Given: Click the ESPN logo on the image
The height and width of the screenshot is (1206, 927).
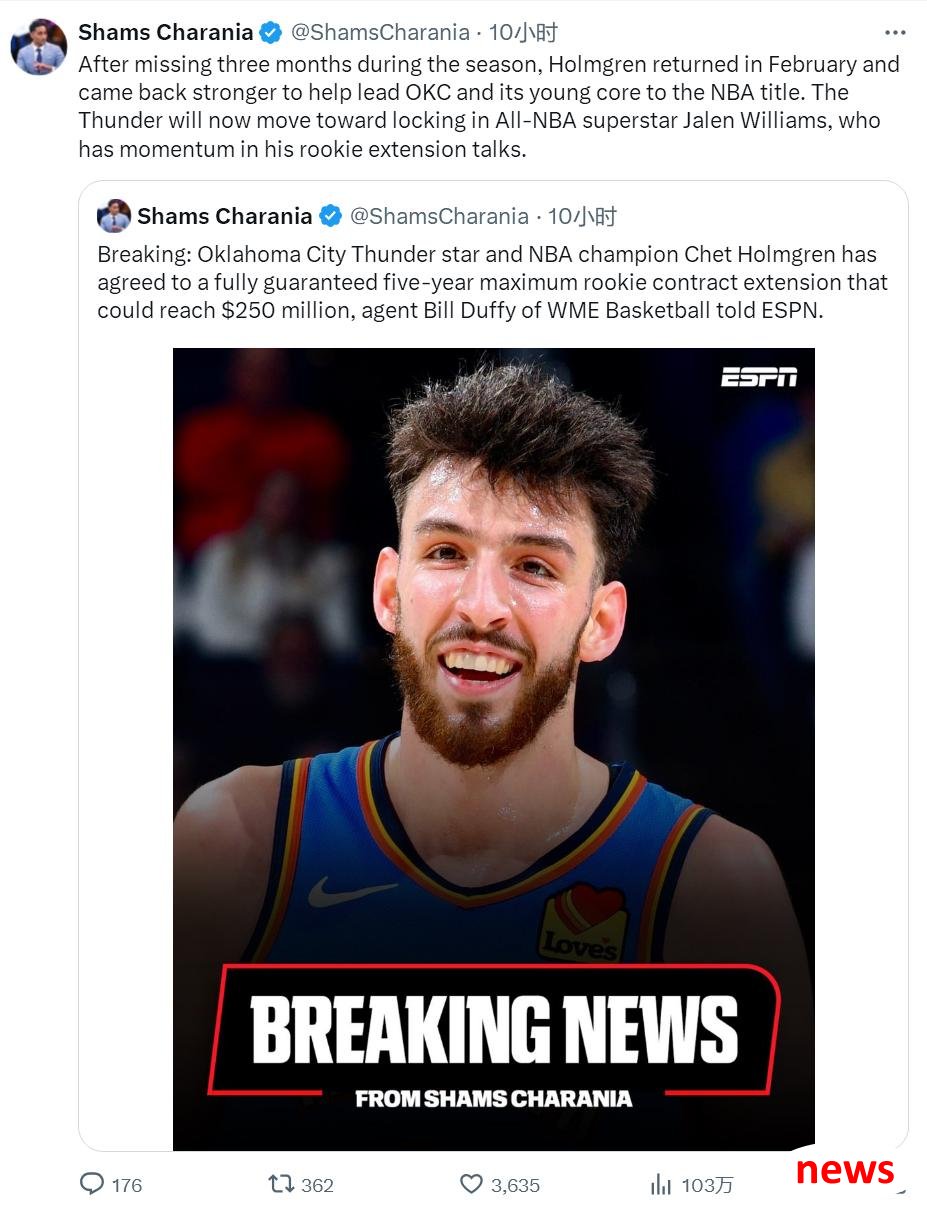Looking at the screenshot, I should pos(759,377).
